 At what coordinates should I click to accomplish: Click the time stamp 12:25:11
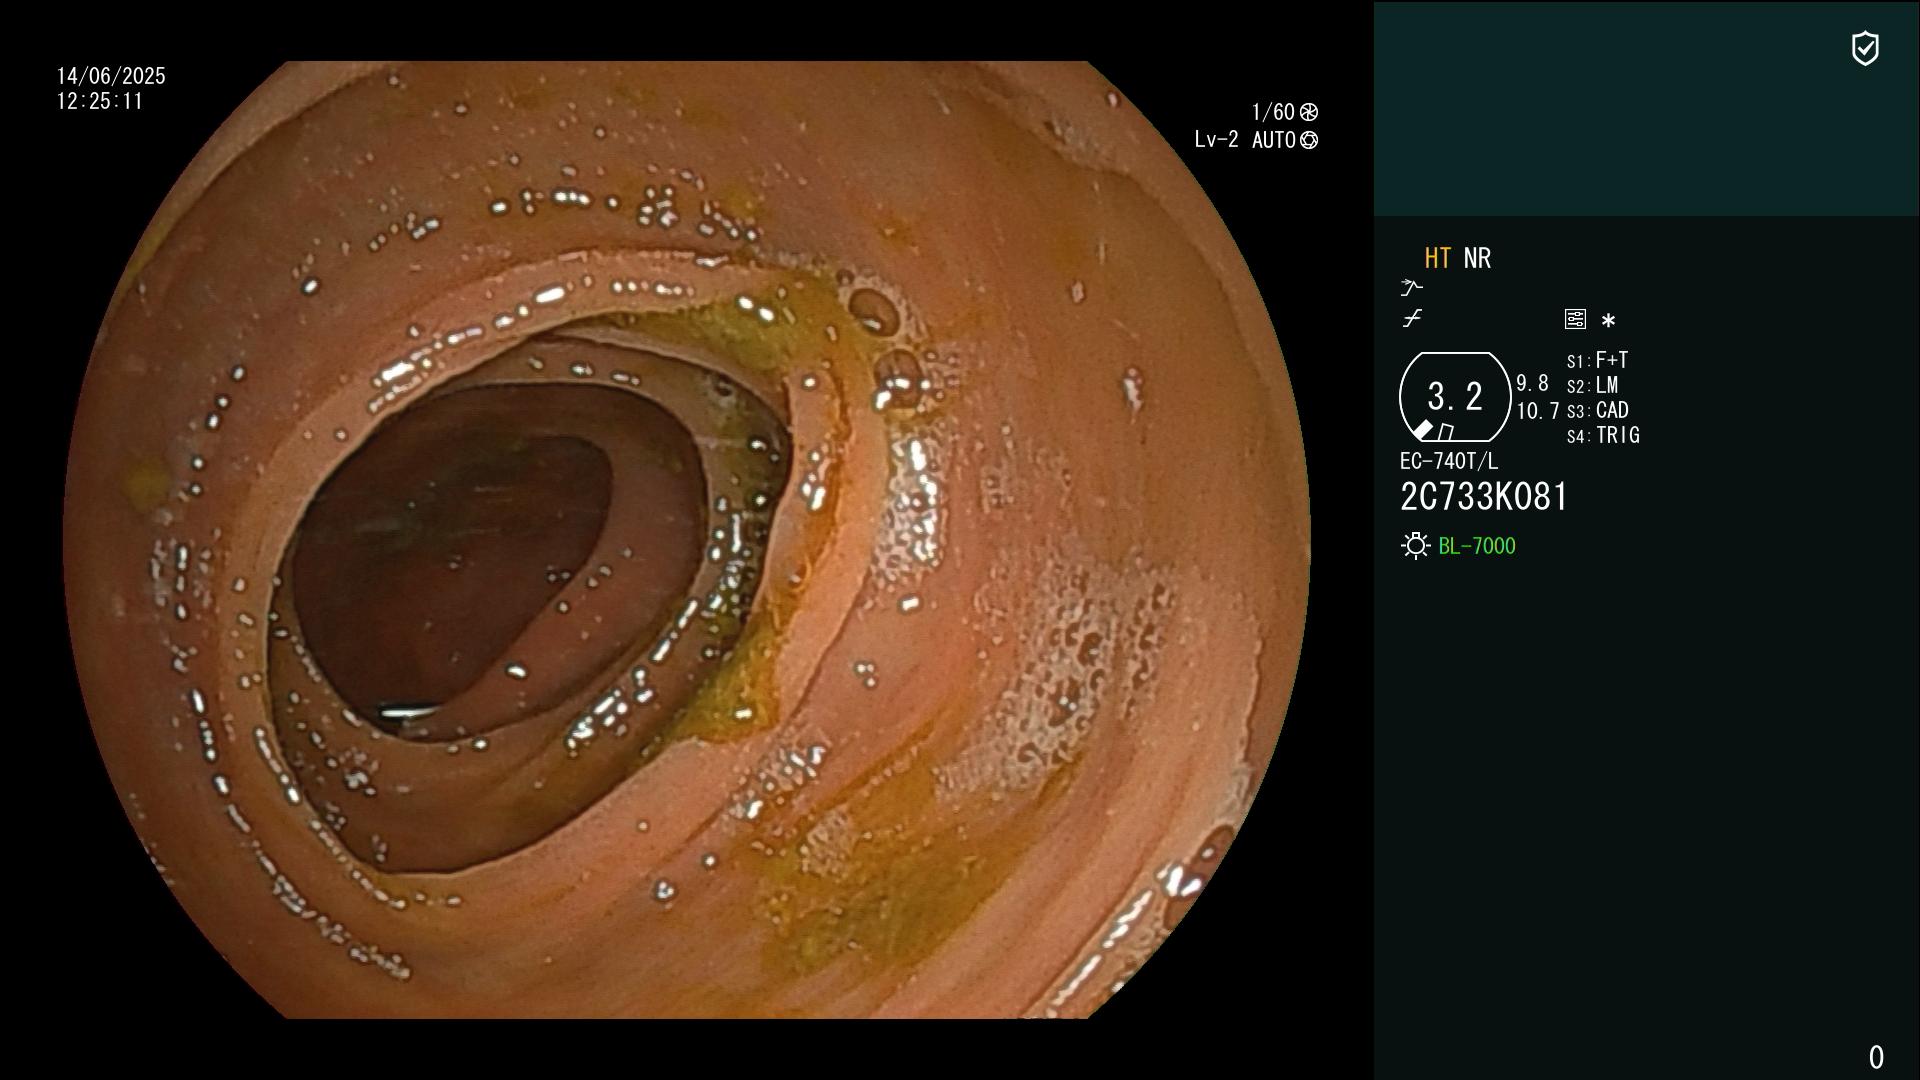(x=100, y=101)
